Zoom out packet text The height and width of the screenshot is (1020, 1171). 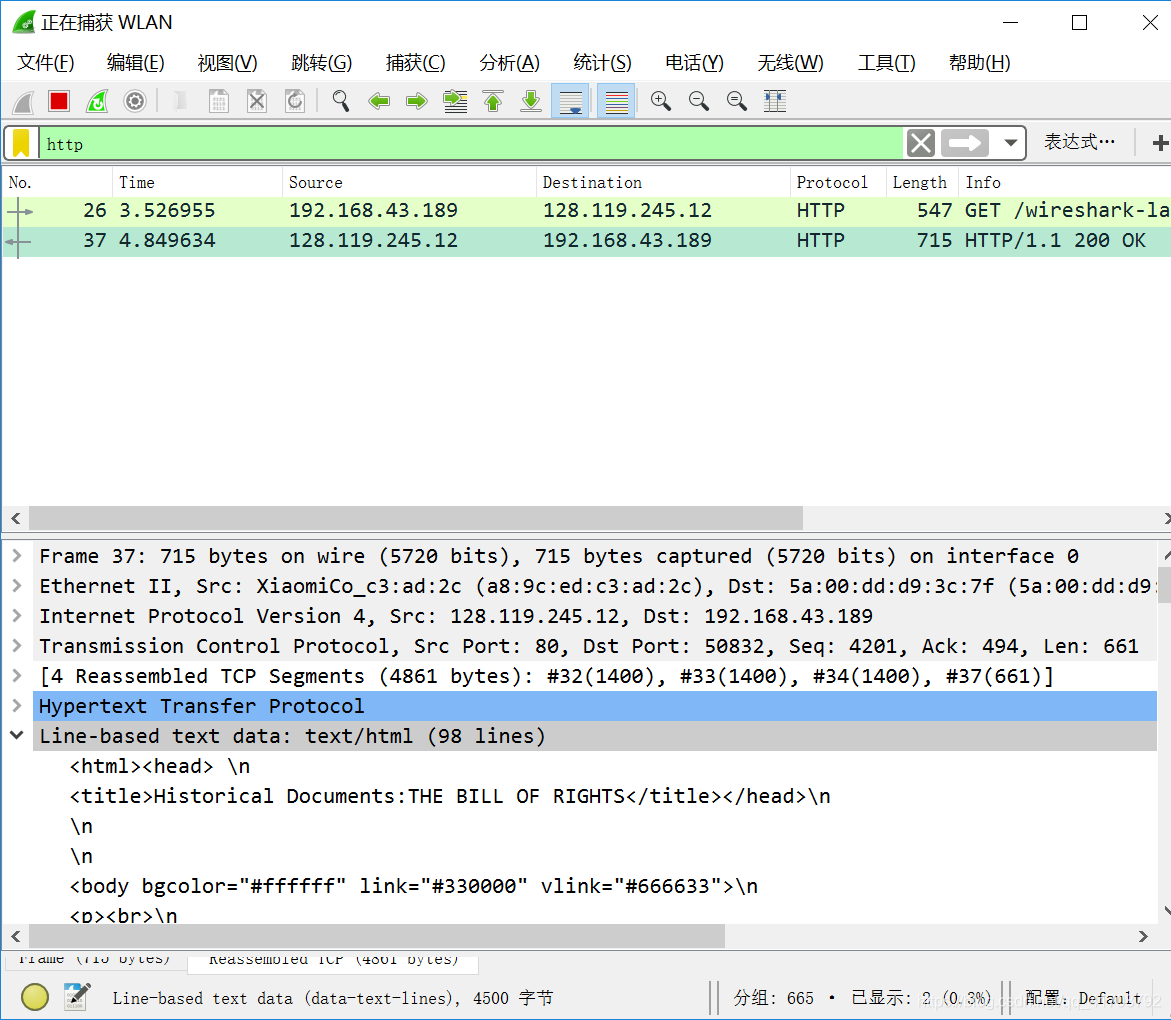pos(698,101)
